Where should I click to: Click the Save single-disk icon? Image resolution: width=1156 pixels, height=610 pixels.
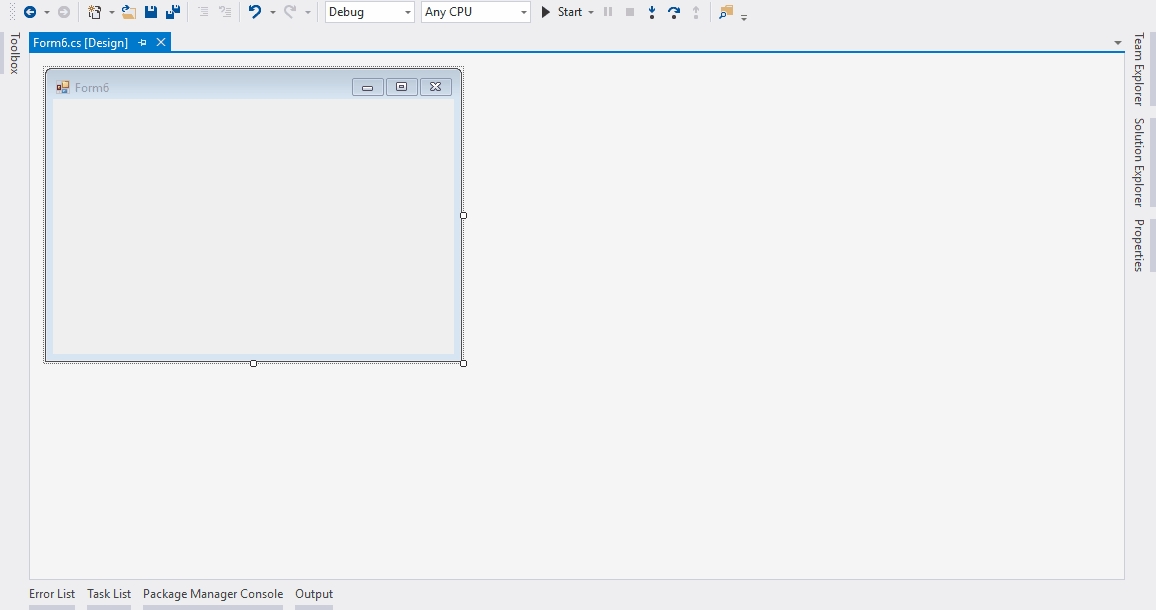tap(151, 12)
